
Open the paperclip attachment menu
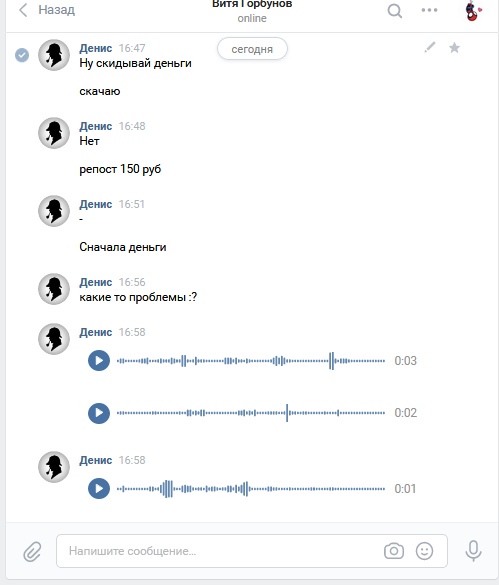(x=32, y=551)
